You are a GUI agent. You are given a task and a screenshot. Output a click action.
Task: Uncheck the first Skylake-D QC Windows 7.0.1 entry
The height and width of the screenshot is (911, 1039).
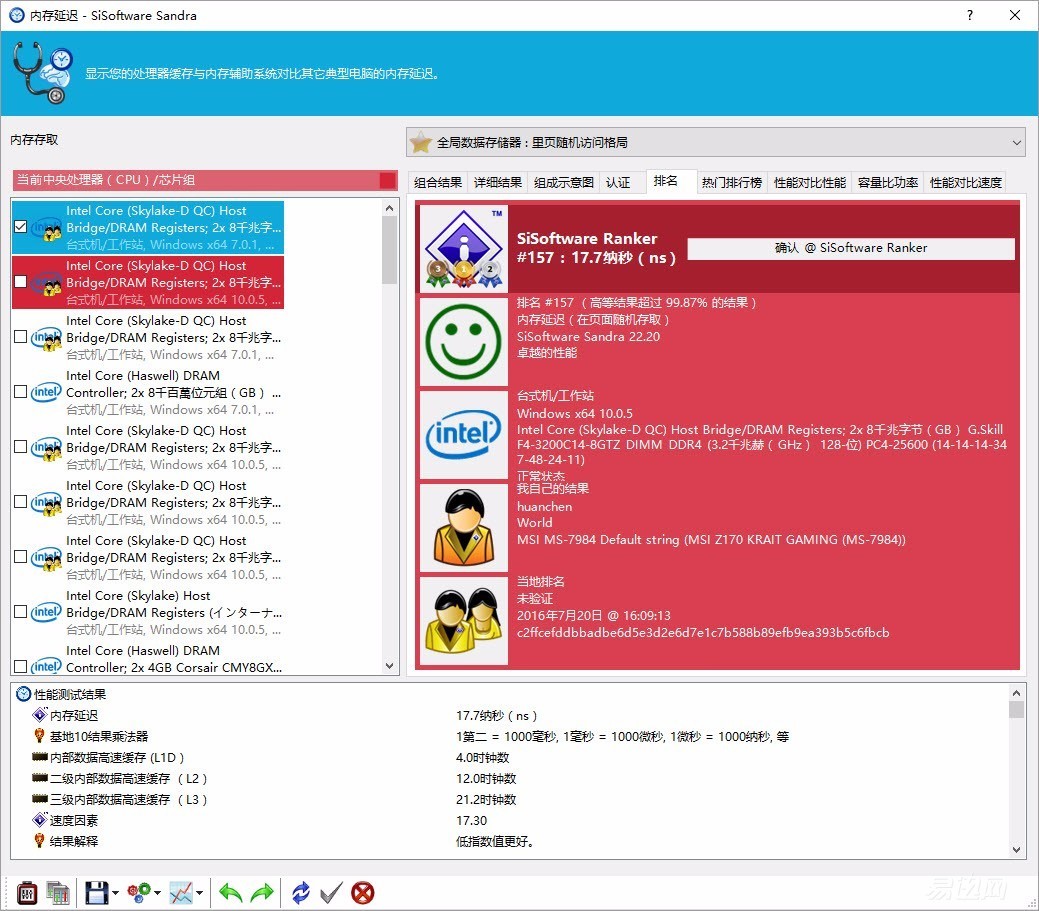21,227
